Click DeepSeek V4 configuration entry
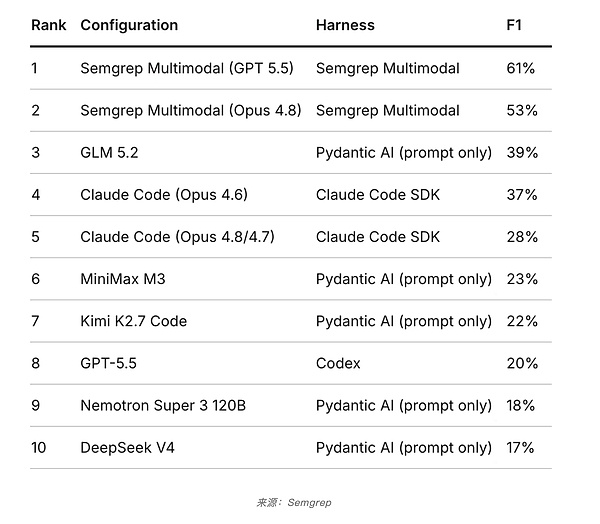Screen dimensions: 600x524 127,447
